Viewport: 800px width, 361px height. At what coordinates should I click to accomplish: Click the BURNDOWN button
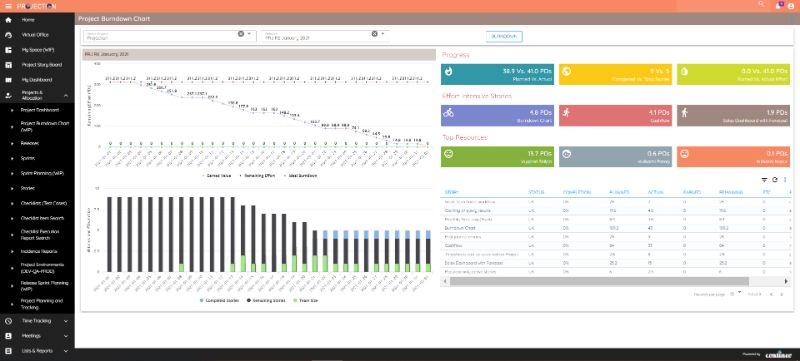click(504, 37)
